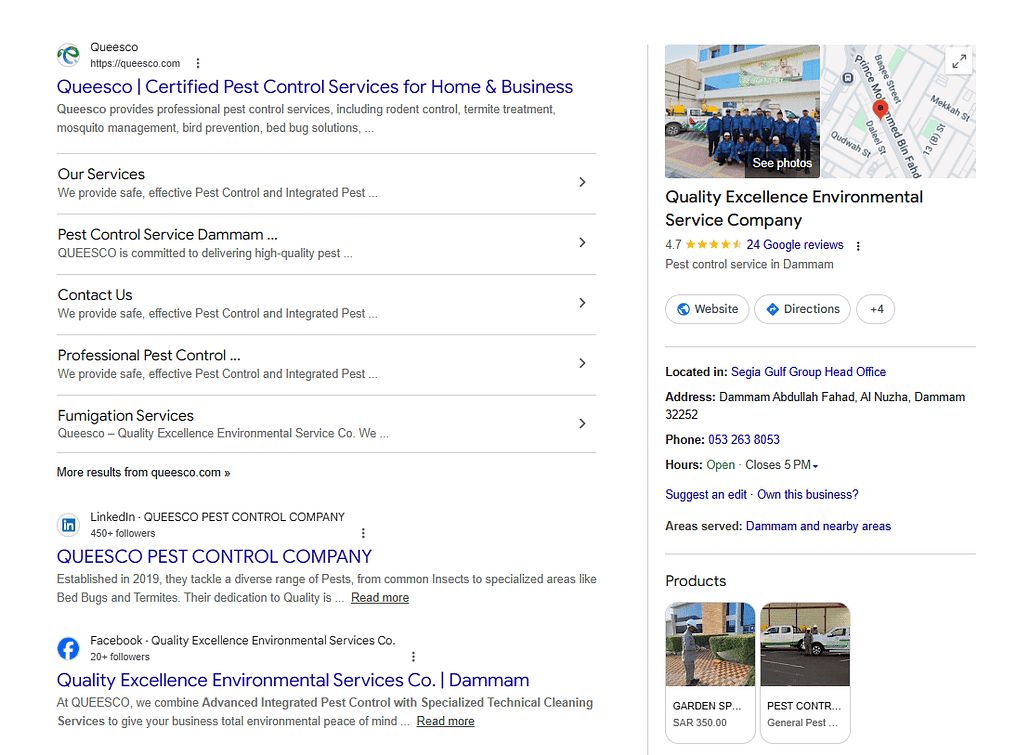Expand the map with the fullscreen arrows icon
Image resolution: width=1030 pixels, height=755 pixels.
(959, 61)
